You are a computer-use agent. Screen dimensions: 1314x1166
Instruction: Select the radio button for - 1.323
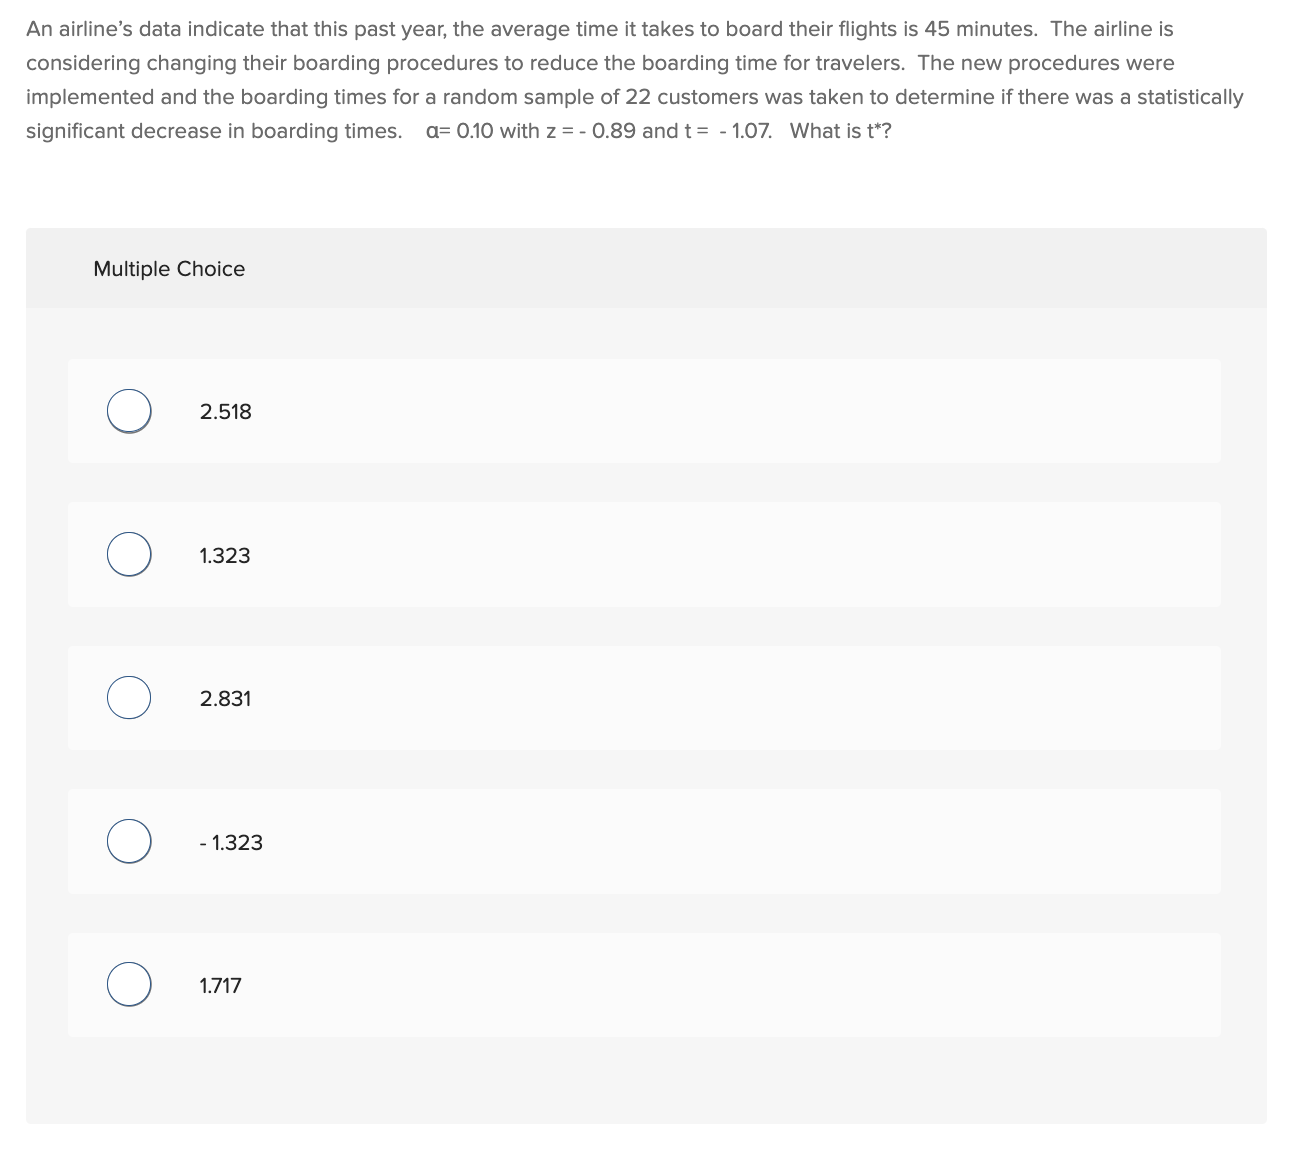(x=128, y=841)
